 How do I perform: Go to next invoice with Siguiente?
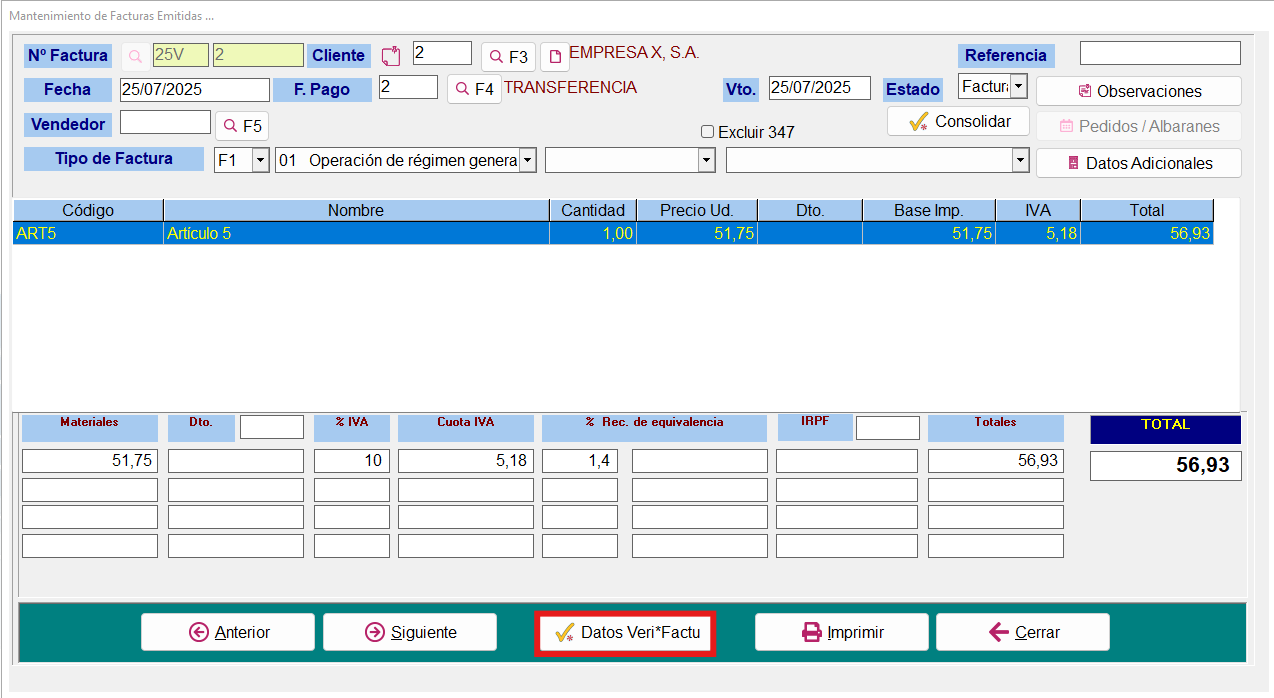coord(410,632)
